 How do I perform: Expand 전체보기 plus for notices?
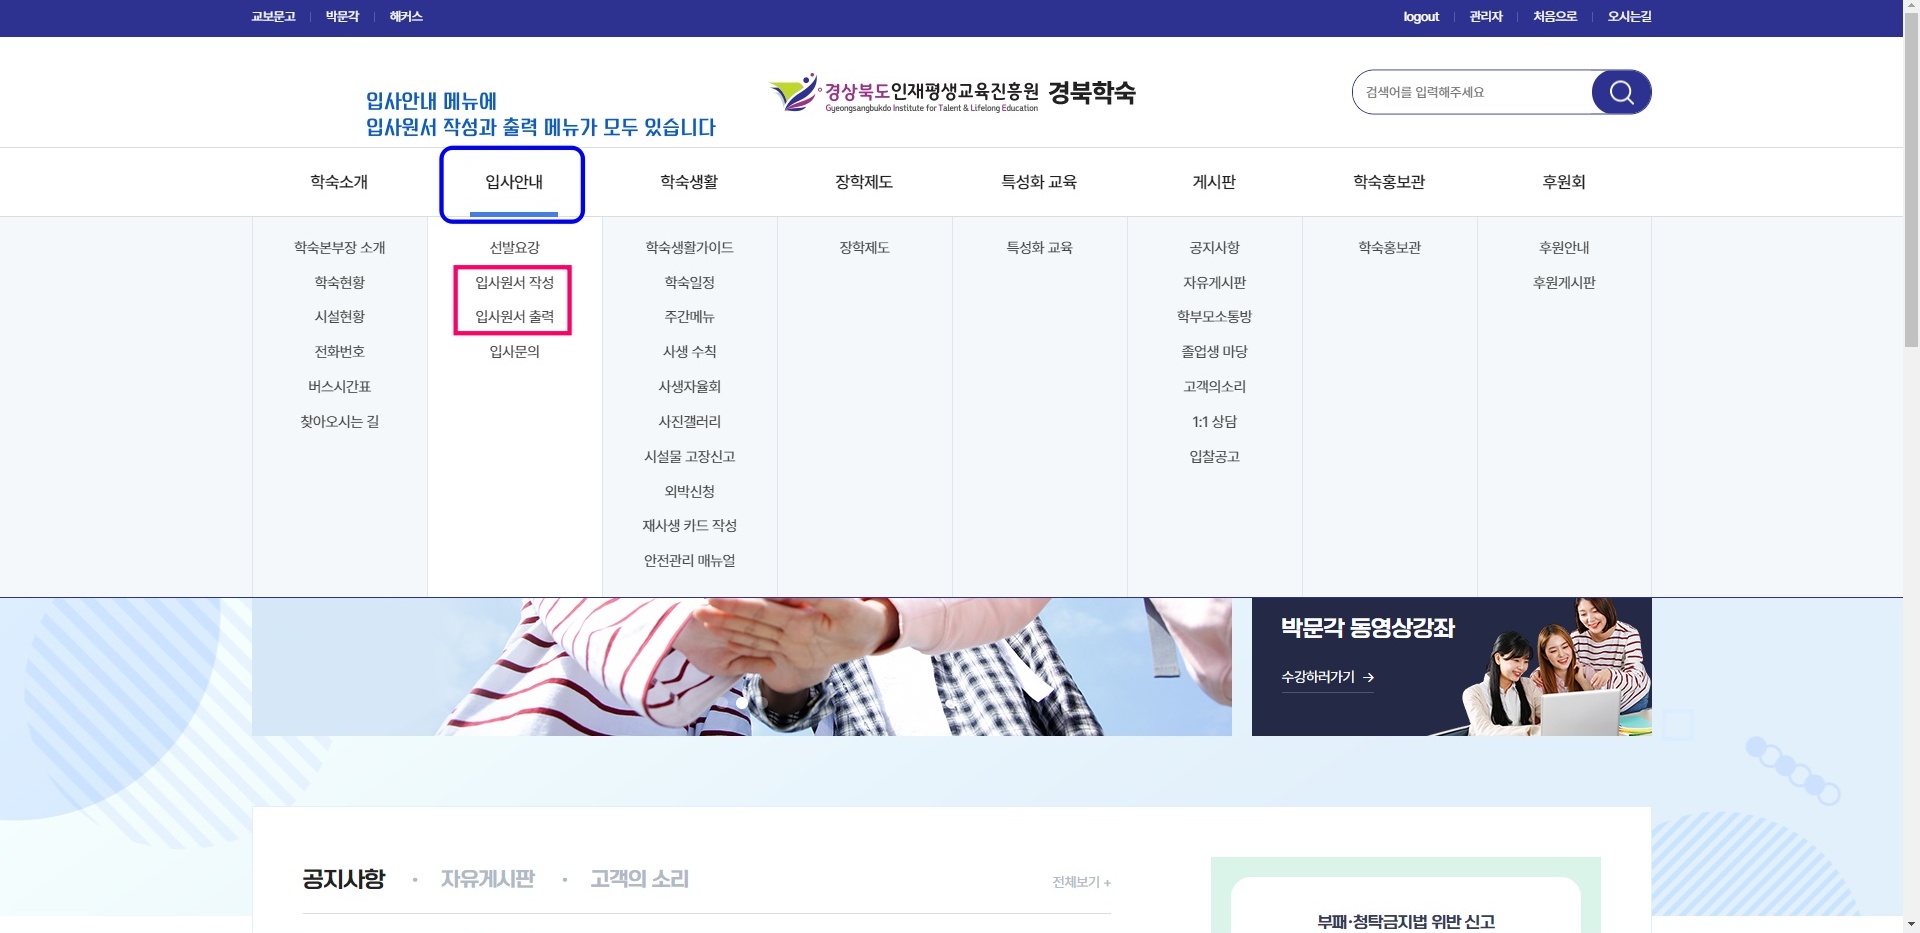coord(1081,882)
